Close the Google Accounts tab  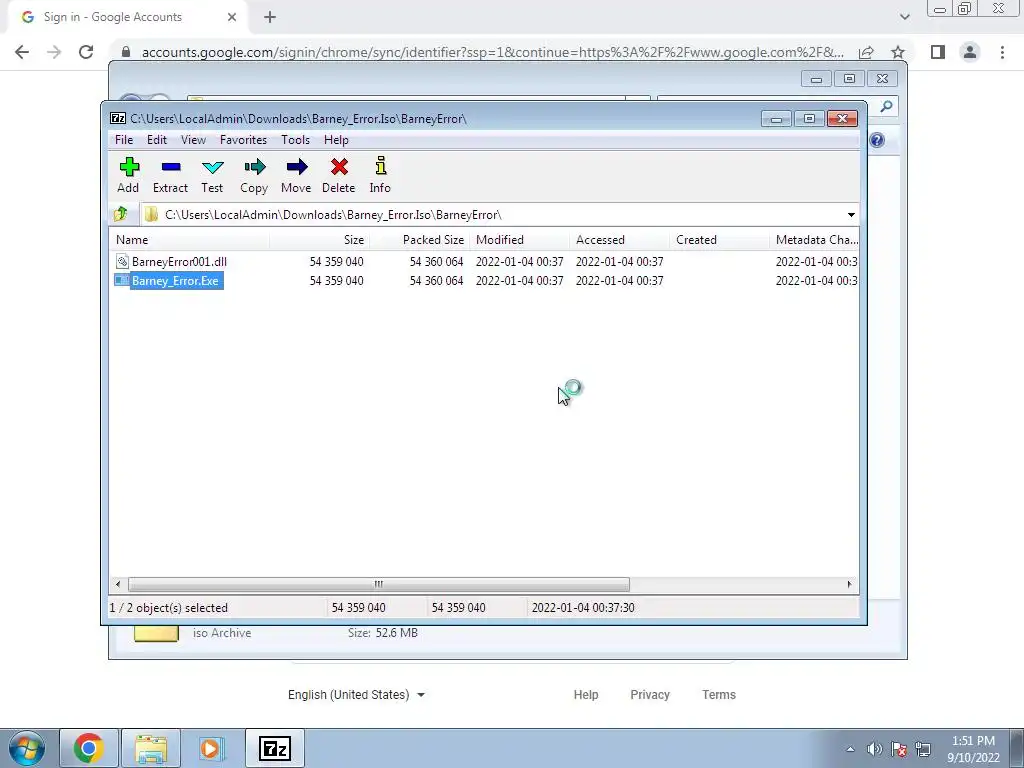(x=232, y=17)
